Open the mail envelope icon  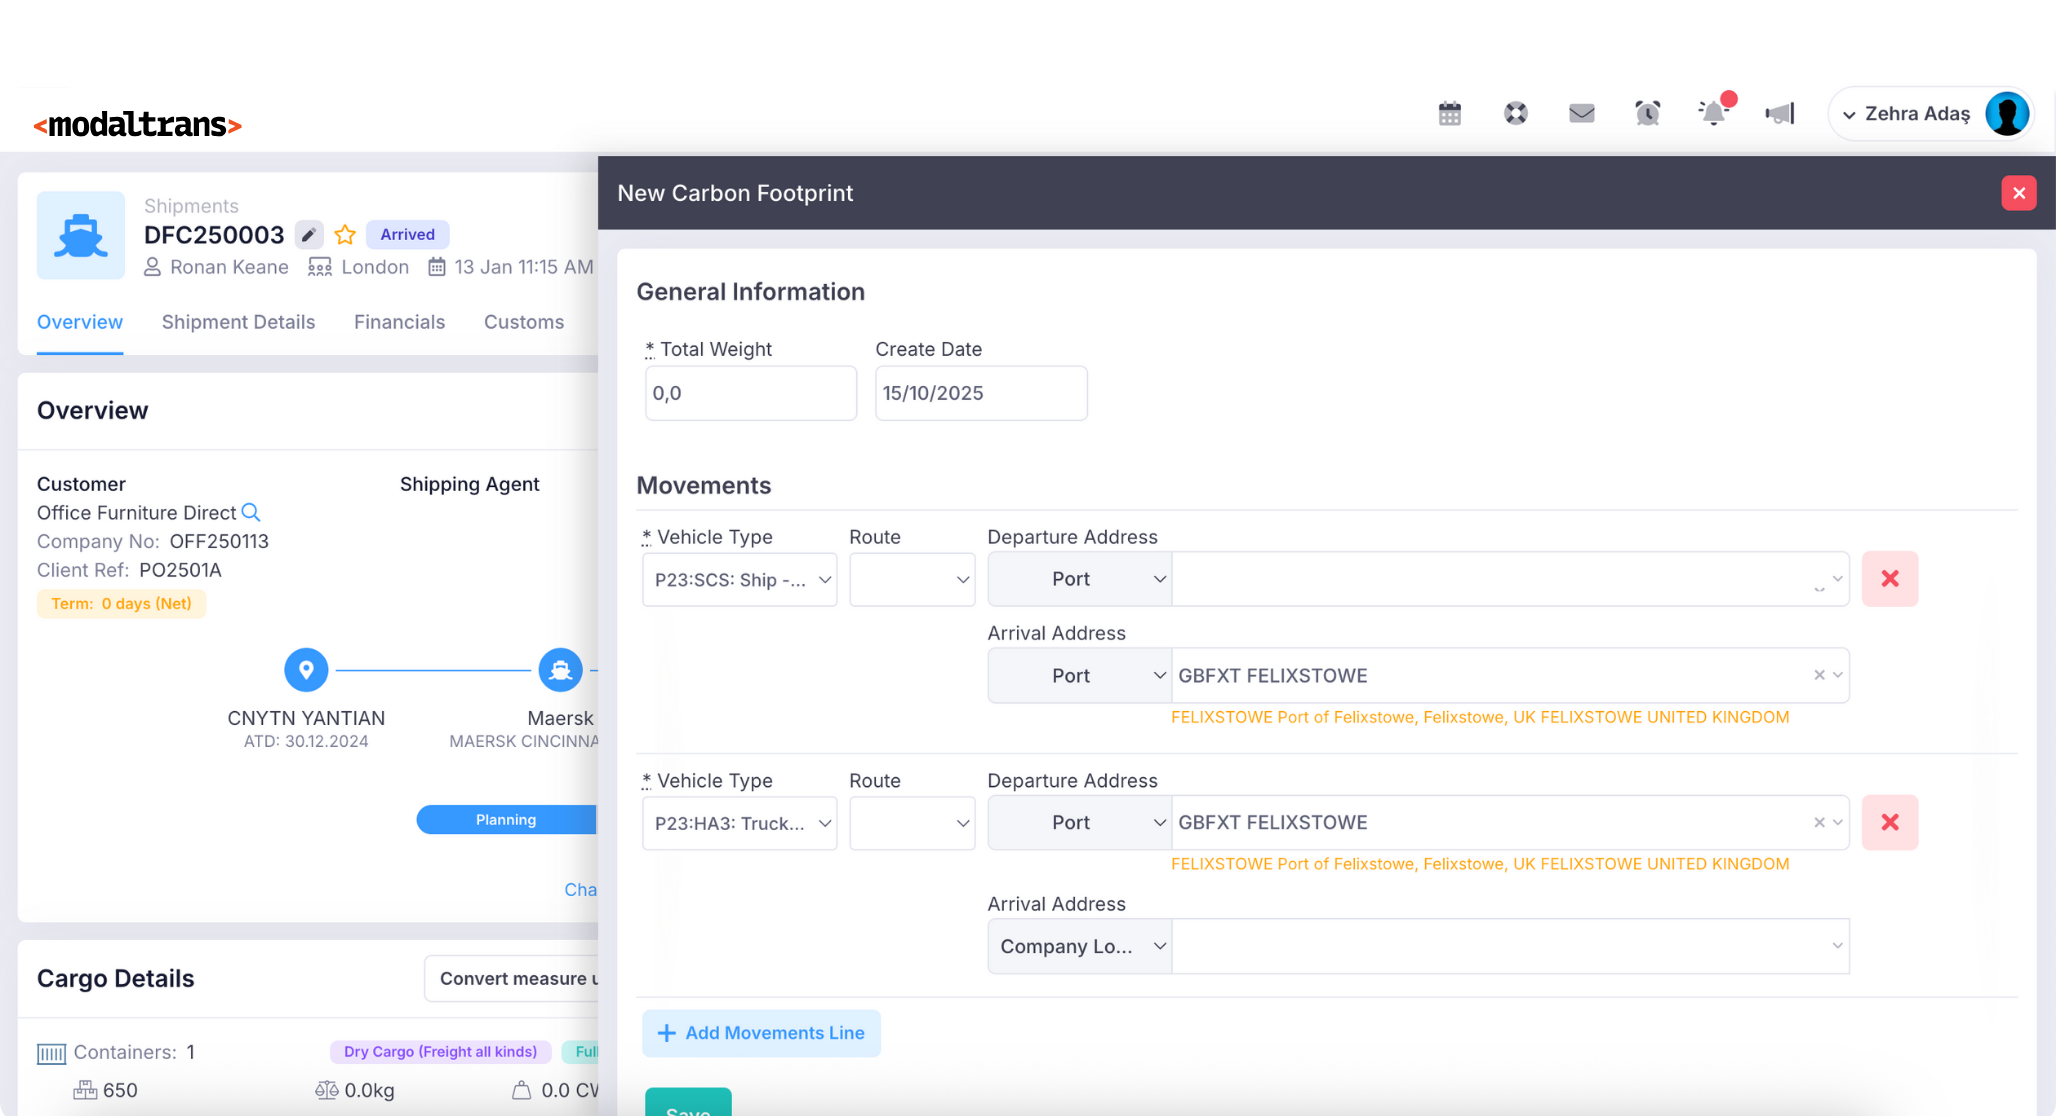1581,113
